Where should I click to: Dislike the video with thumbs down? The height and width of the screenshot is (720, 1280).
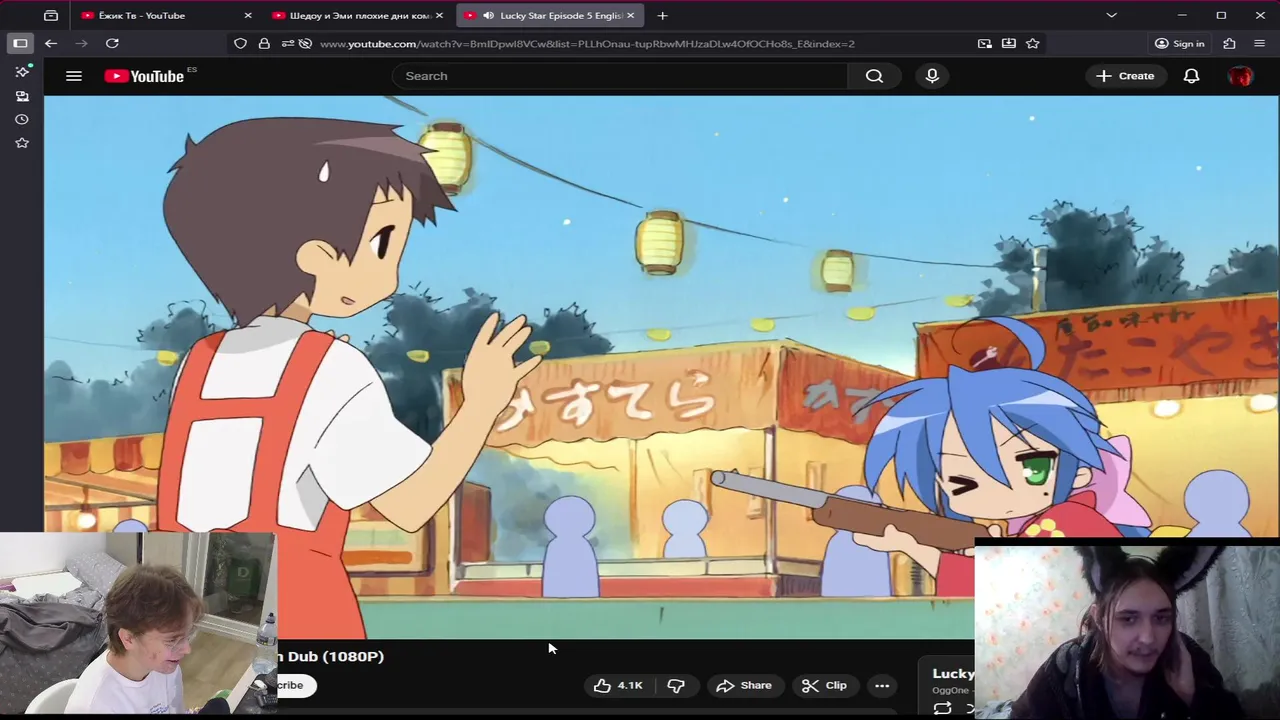pyautogui.click(x=676, y=685)
